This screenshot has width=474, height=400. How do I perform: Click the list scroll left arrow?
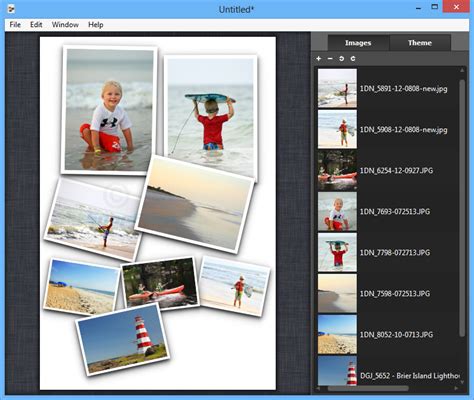pos(318,388)
